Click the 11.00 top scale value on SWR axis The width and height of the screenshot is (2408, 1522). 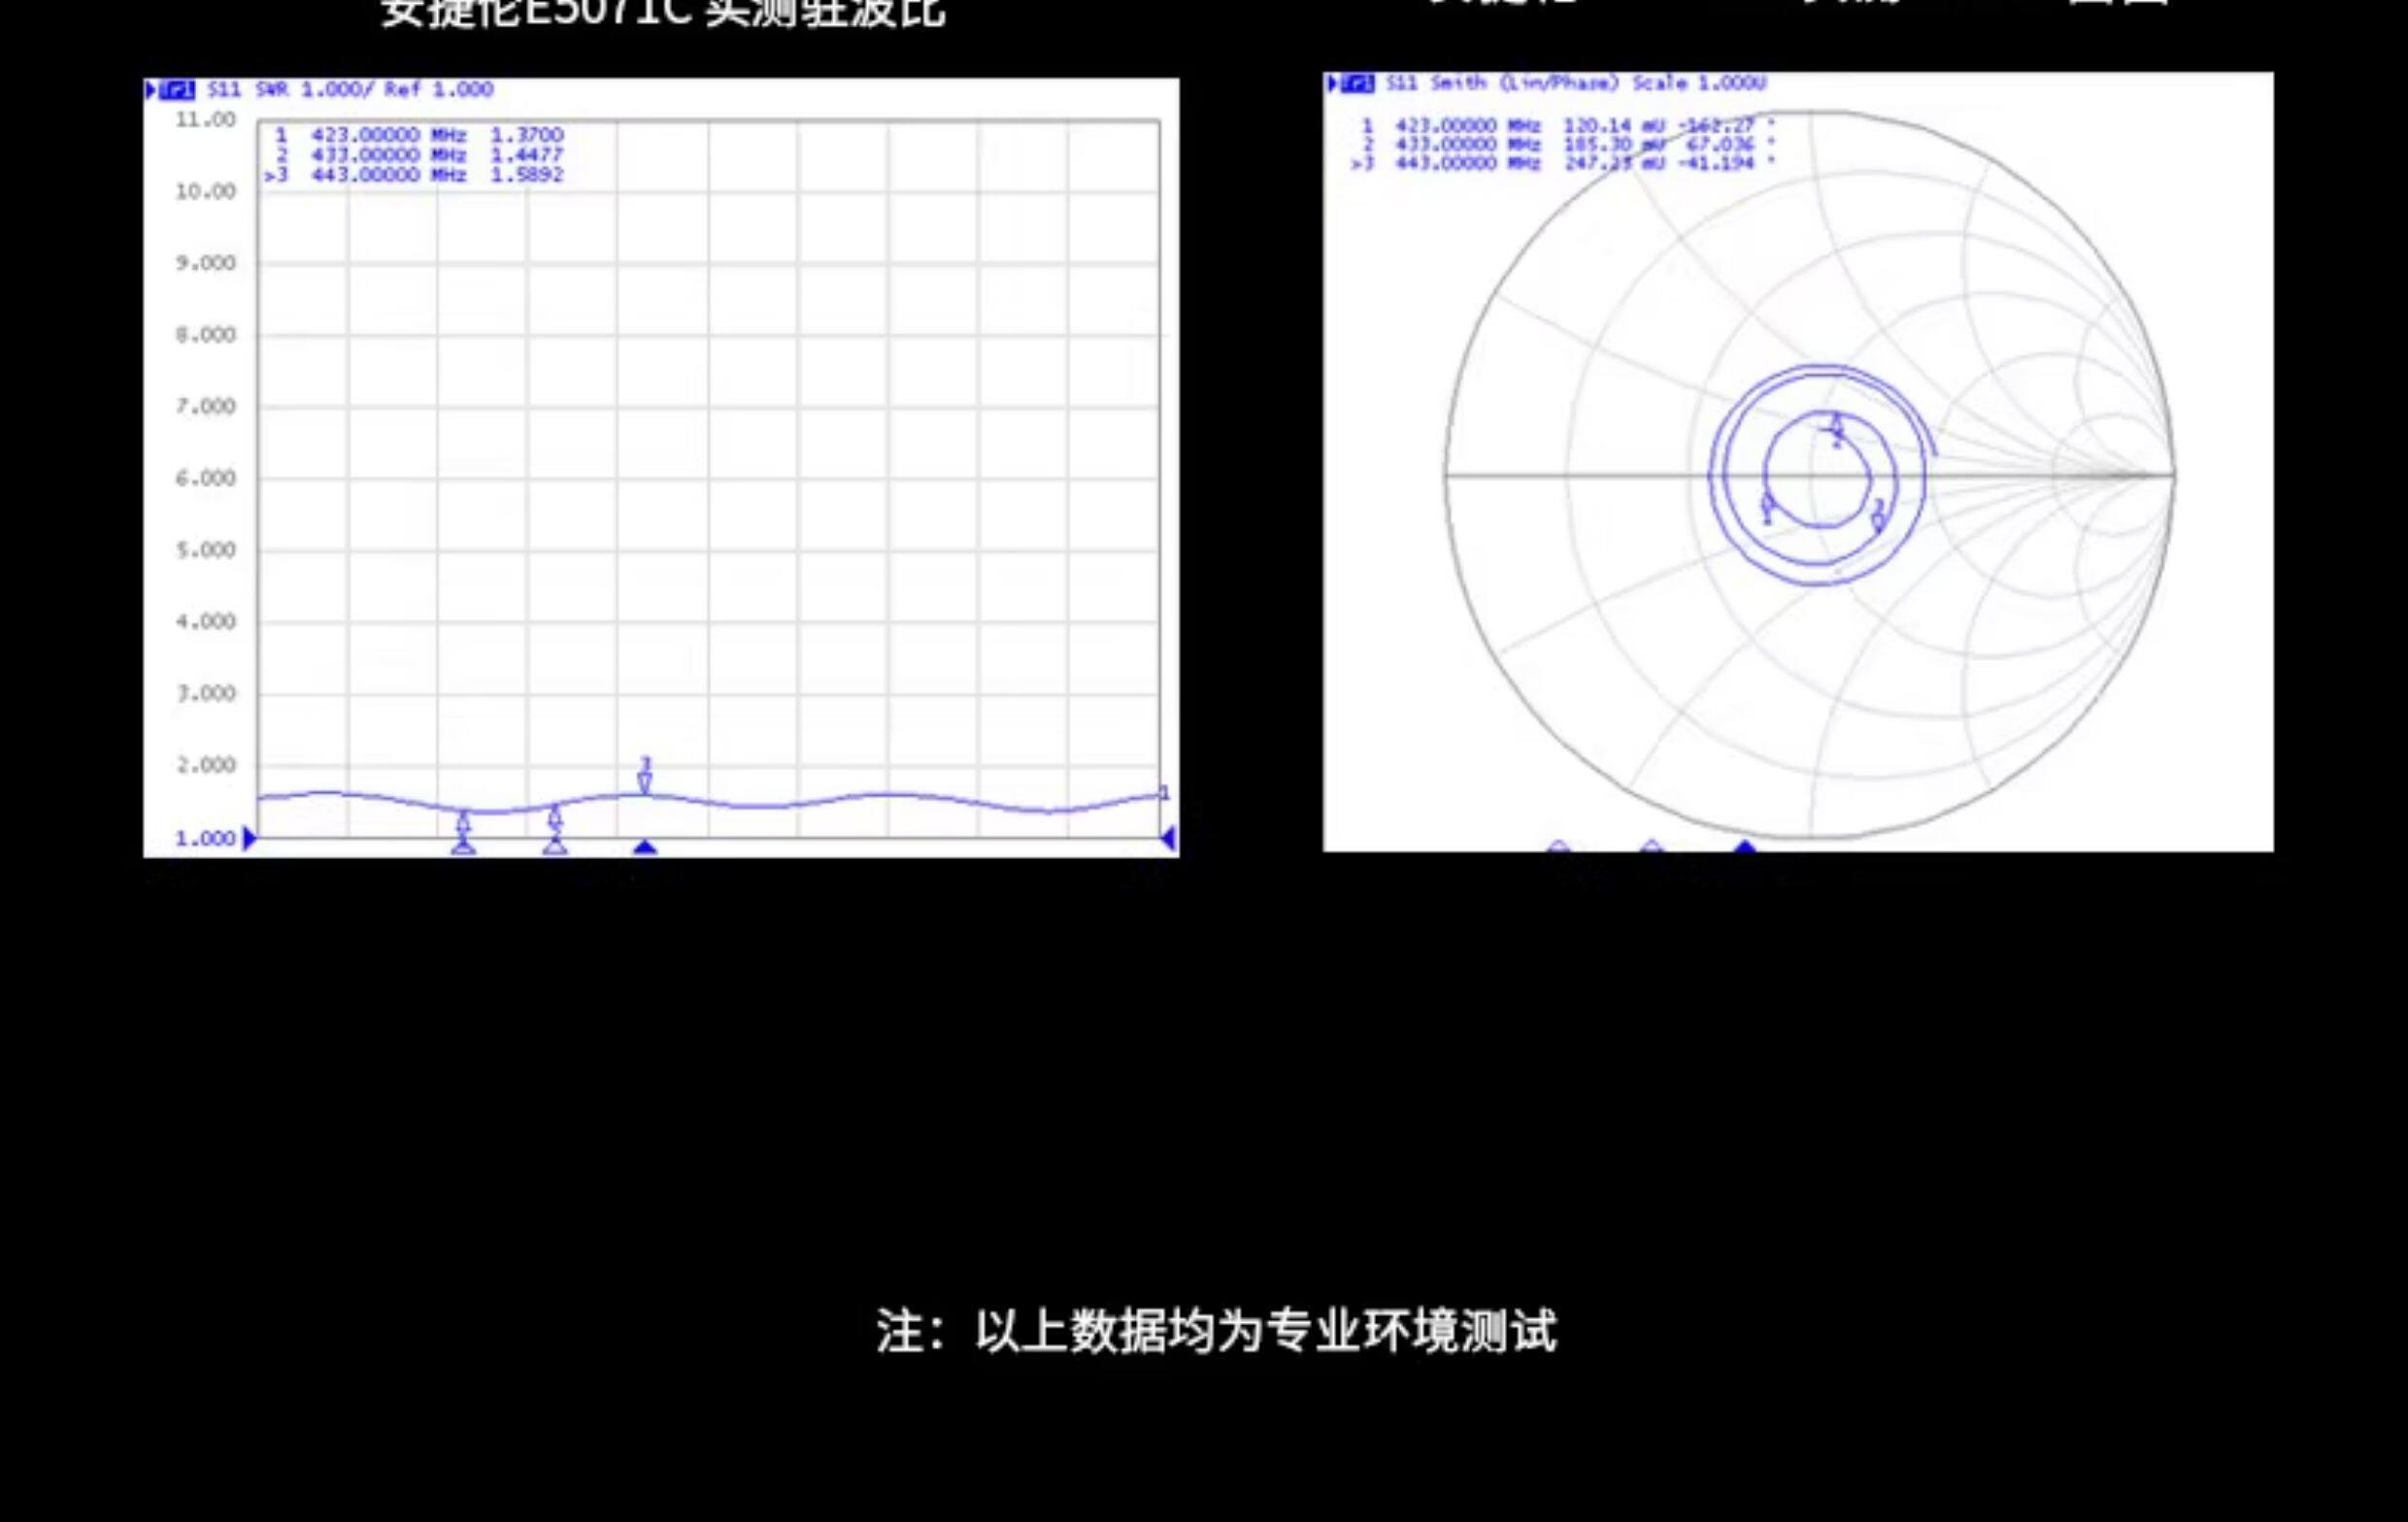pyautogui.click(x=205, y=120)
